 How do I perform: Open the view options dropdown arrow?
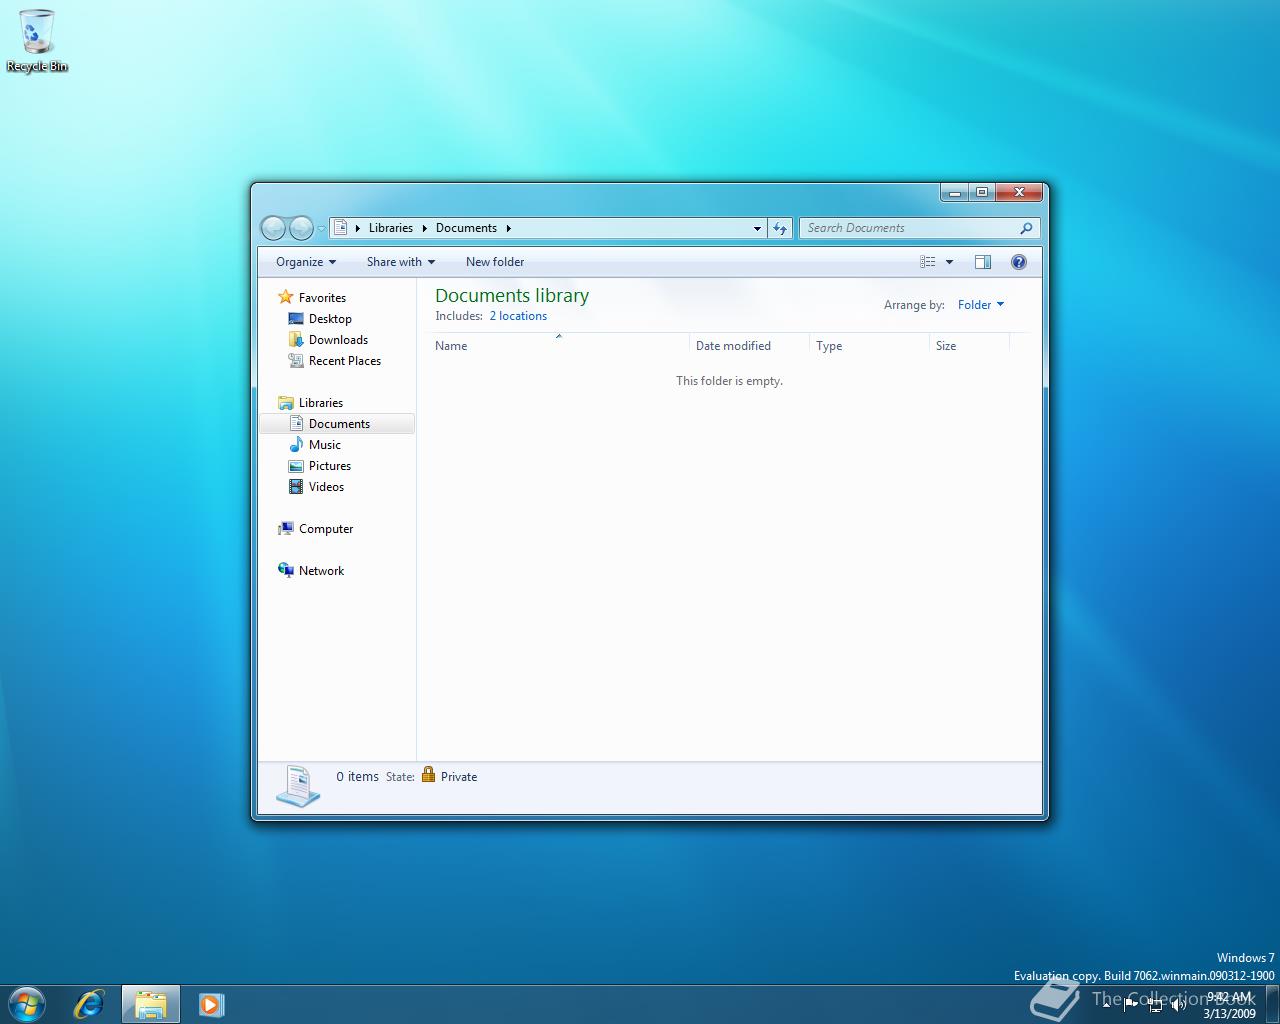(x=949, y=262)
